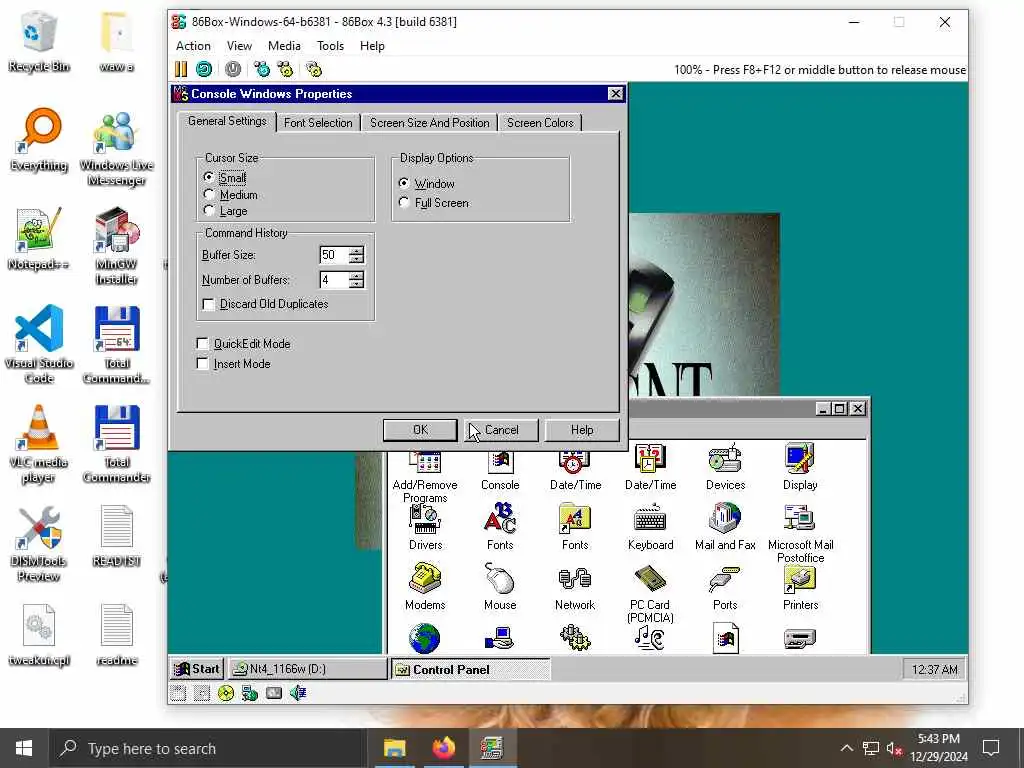The width and height of the screenshot is (1024, 768).
Task: Open the Display icon in Control Panel
Action: tap(800, 468)
